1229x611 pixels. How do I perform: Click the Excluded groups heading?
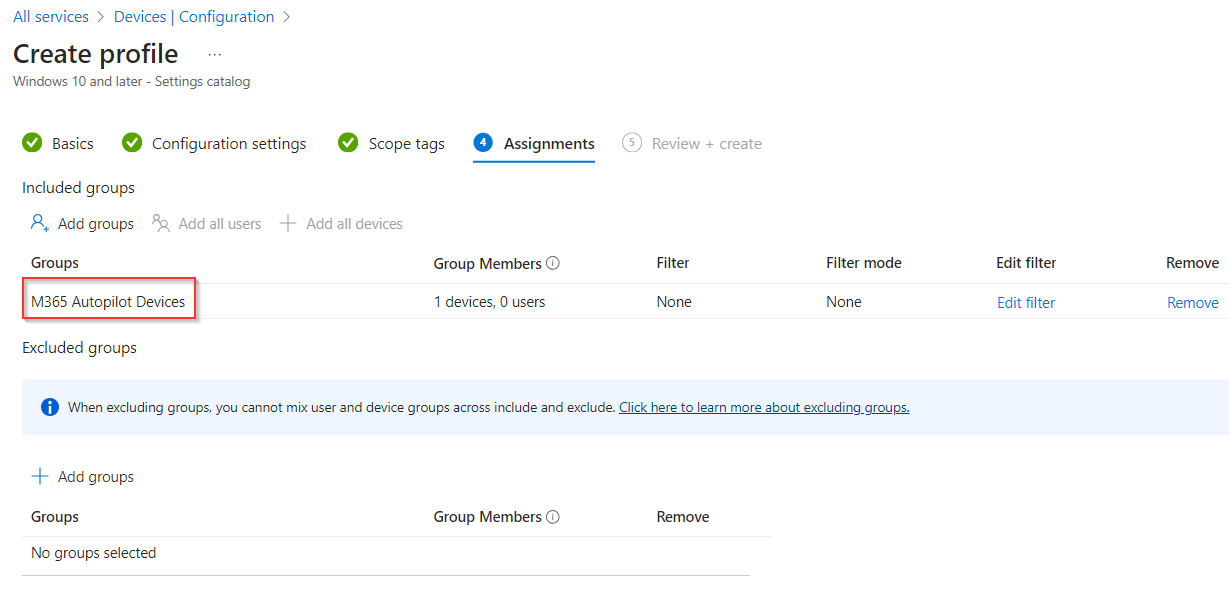pos(79,348)
